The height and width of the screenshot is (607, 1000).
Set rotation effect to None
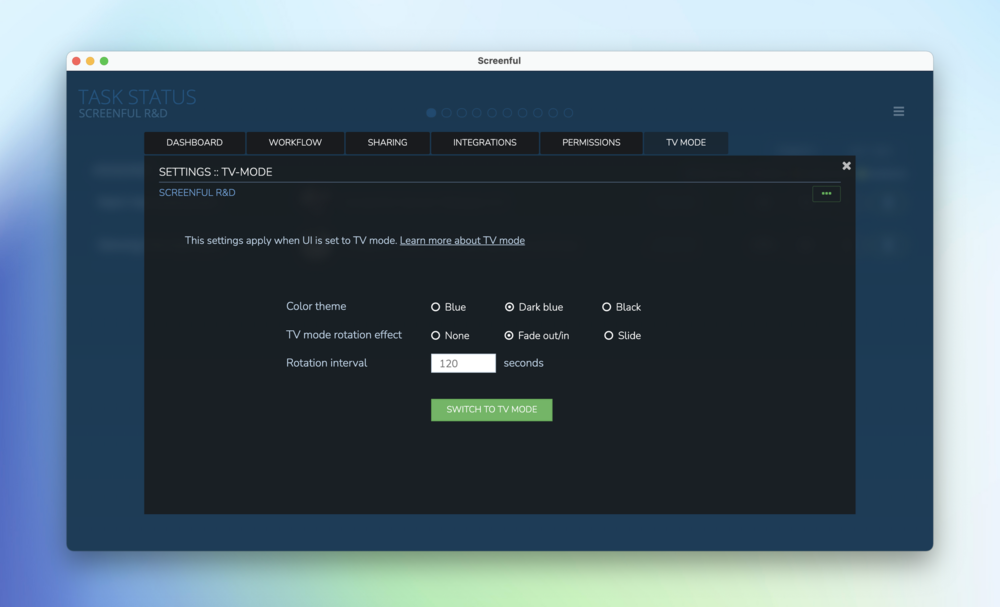(x=436, y=335)
